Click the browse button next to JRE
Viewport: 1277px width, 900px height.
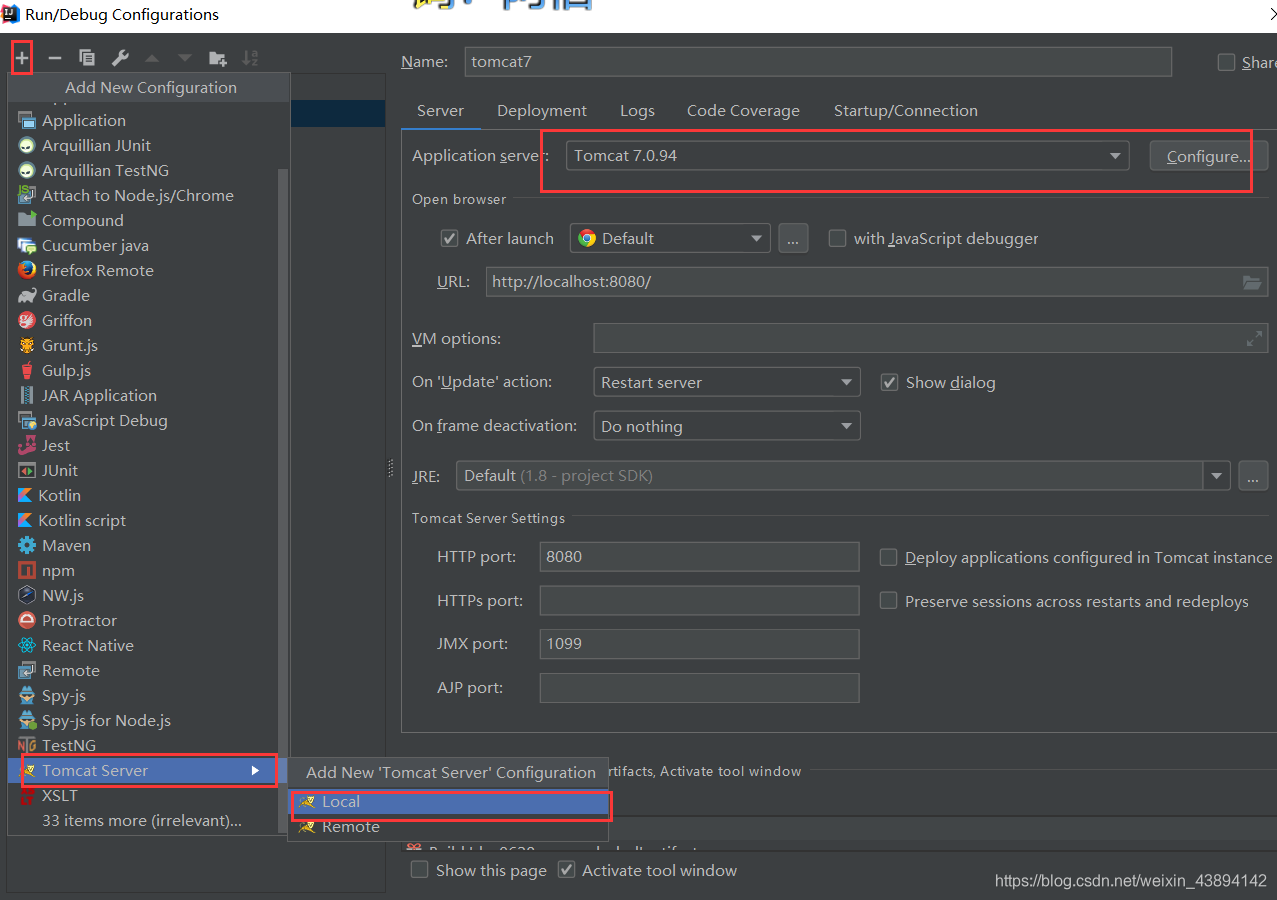pyautogui.click(x=1253, y=476)
